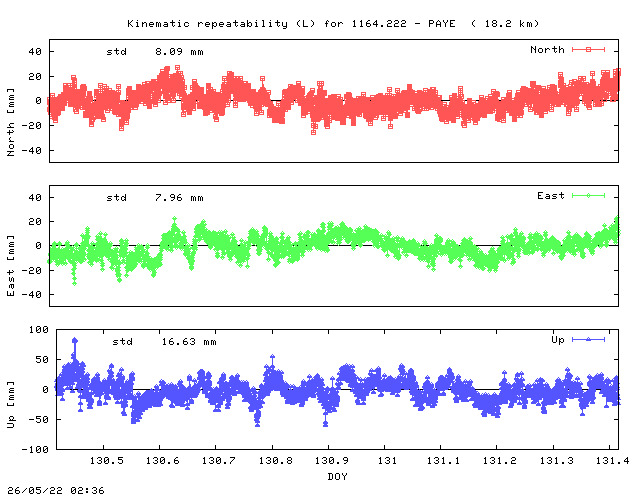The height and width of the screenshot is (496, 640).
Task: Click the Up legend label
Action: click(558, 340)
